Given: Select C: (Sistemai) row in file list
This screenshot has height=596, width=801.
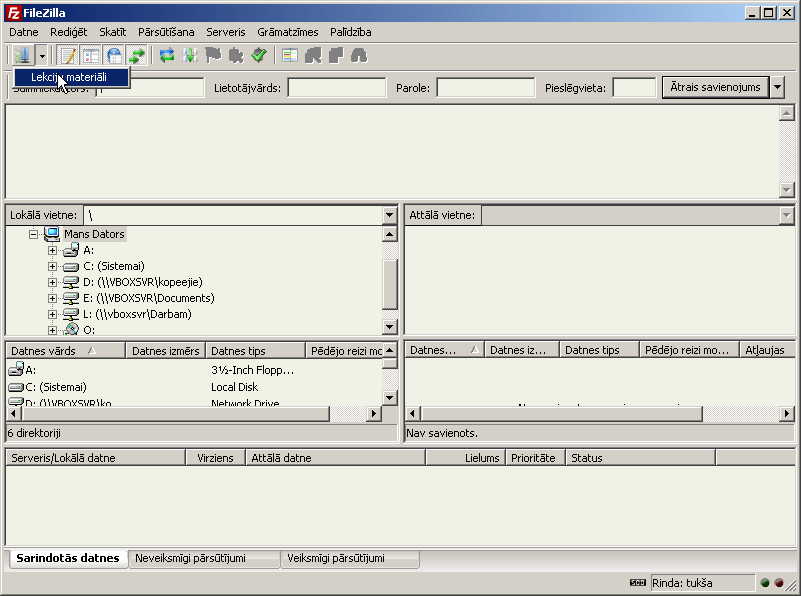Looking at the screenshot, I should coord(194,387).
